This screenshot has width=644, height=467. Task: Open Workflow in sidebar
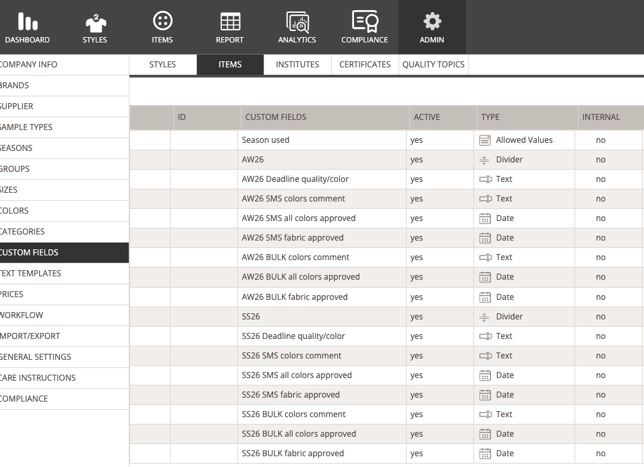click(x=64, y=315)
